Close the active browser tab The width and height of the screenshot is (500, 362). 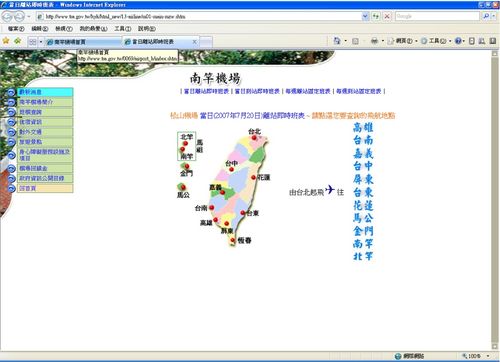[x=194, y=42]
